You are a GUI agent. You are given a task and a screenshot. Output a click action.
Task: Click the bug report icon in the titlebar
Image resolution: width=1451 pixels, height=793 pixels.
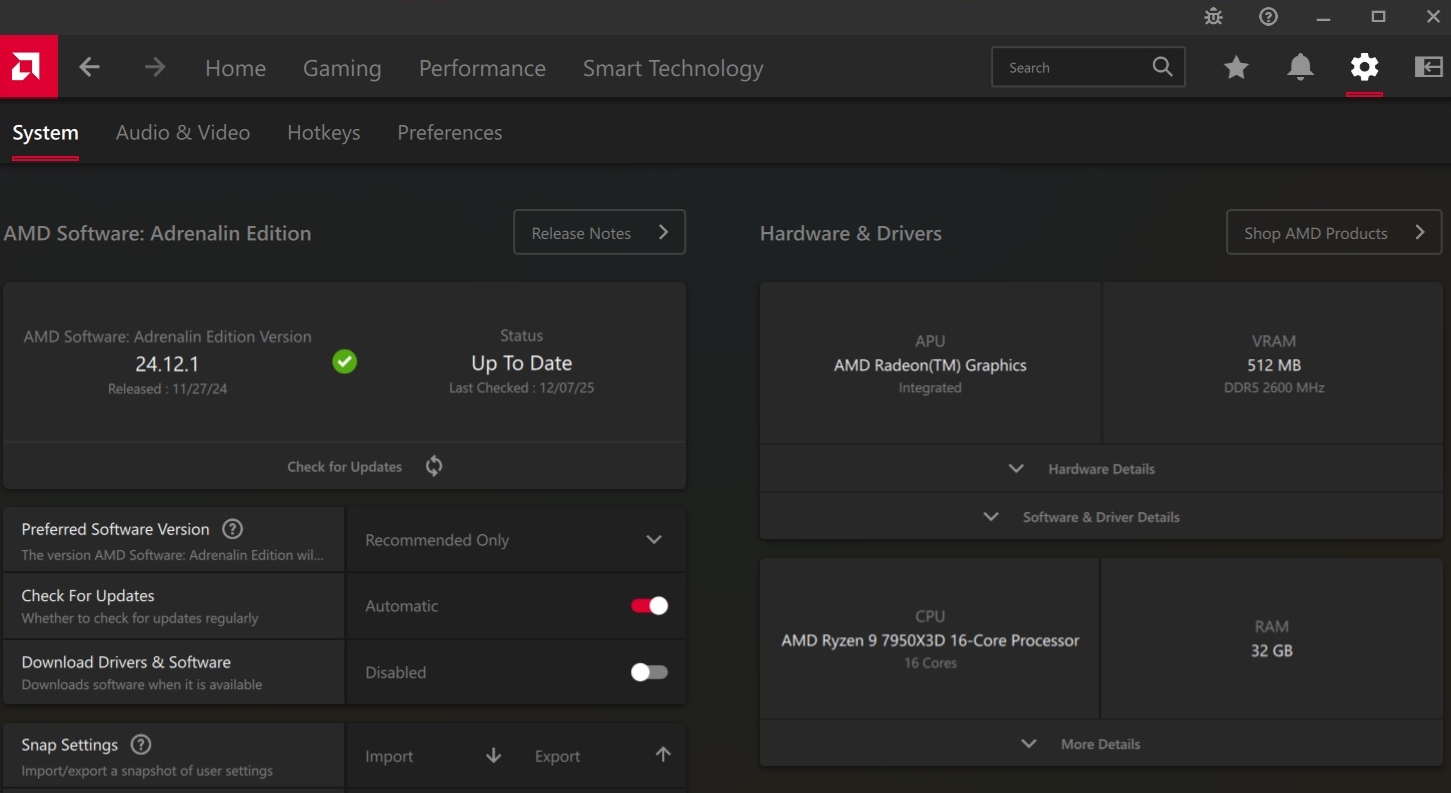tap(1213, 16)
